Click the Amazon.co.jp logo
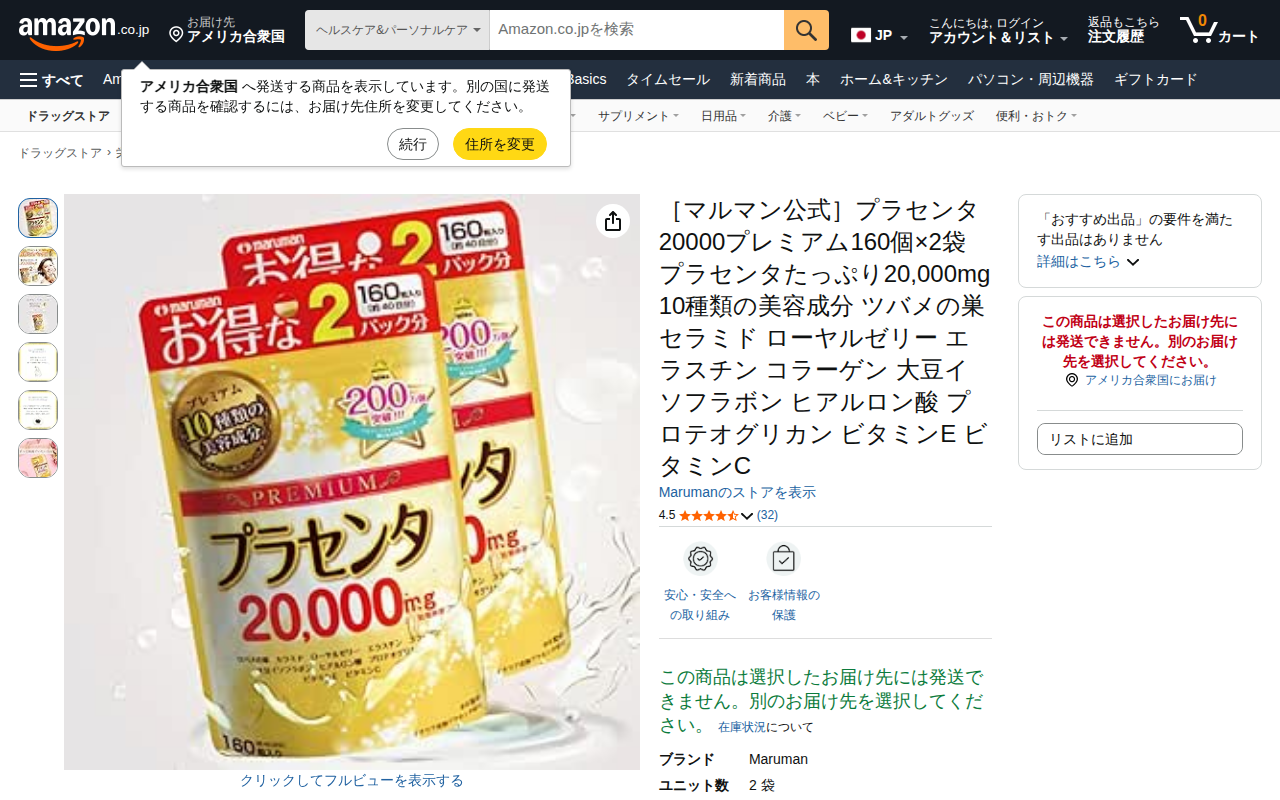The image size is (1280, 800). (x=84, y=30)
